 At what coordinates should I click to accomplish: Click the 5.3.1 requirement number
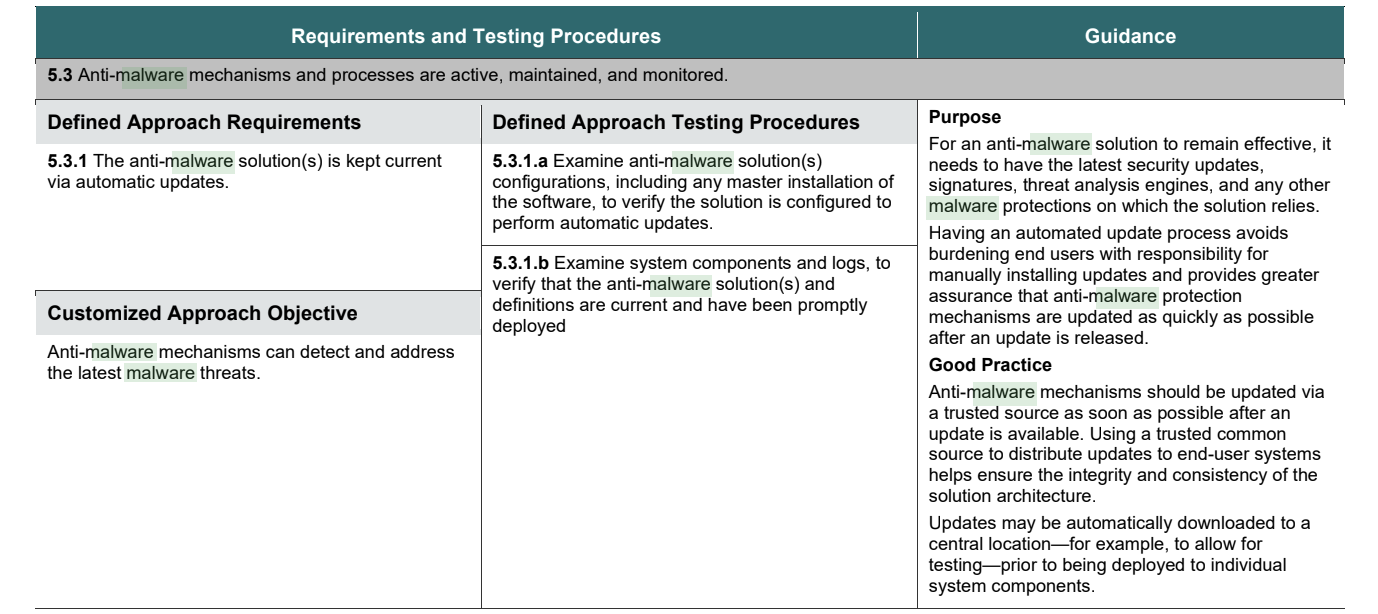67,161
